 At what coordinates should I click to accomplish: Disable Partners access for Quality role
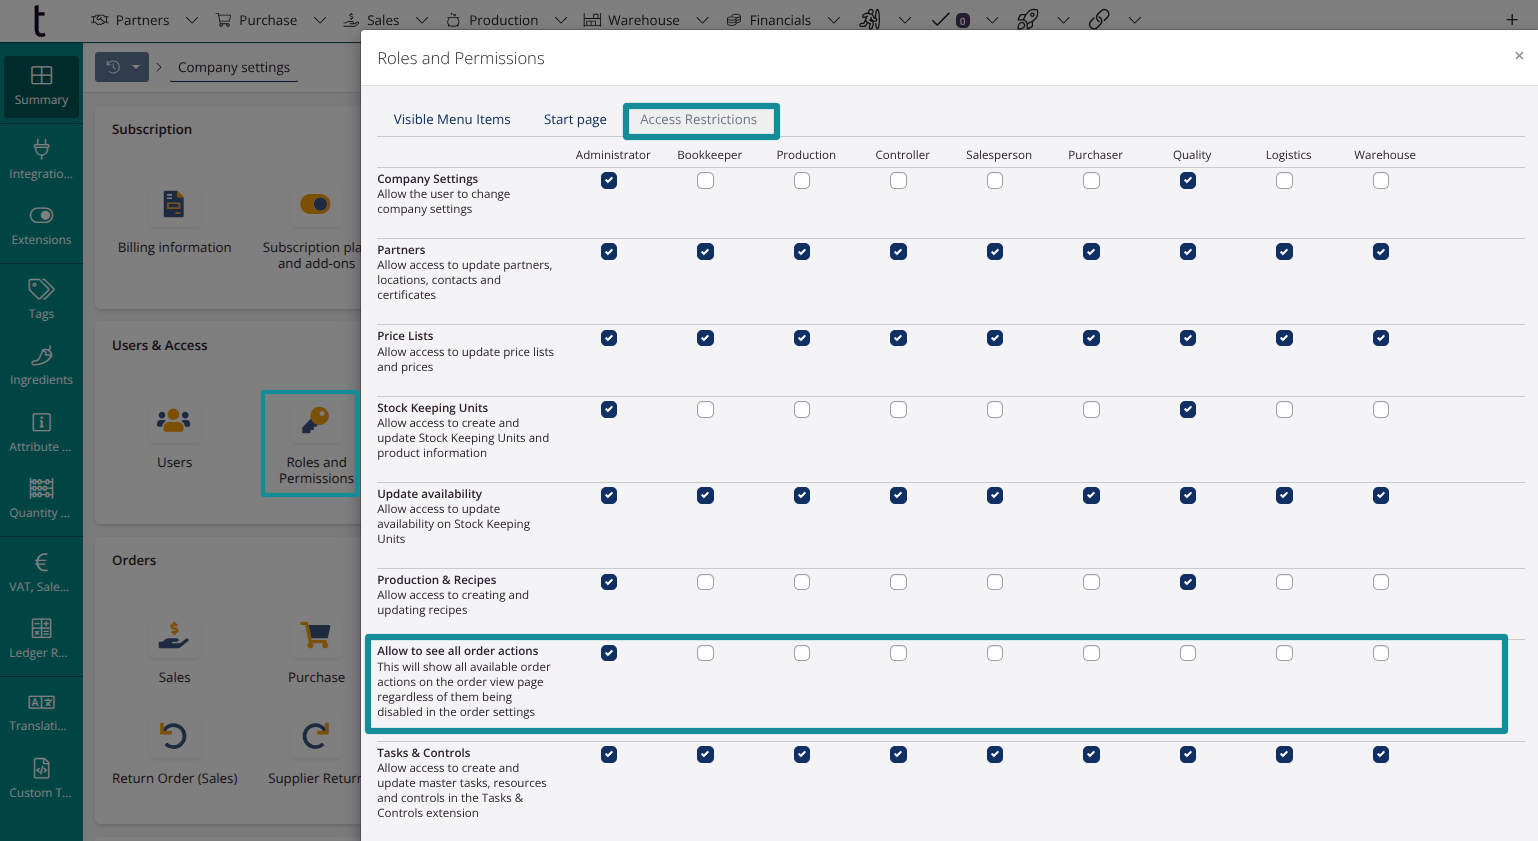point(1188,252)
